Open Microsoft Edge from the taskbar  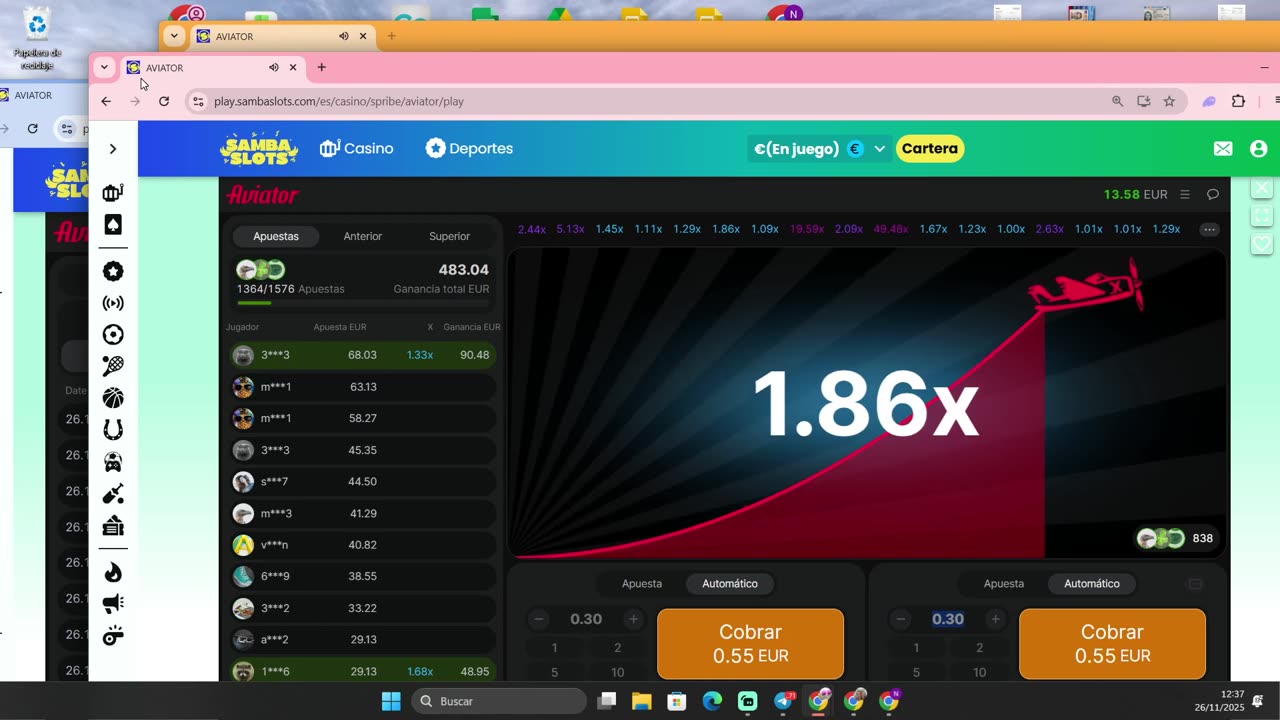coord(712,701)
